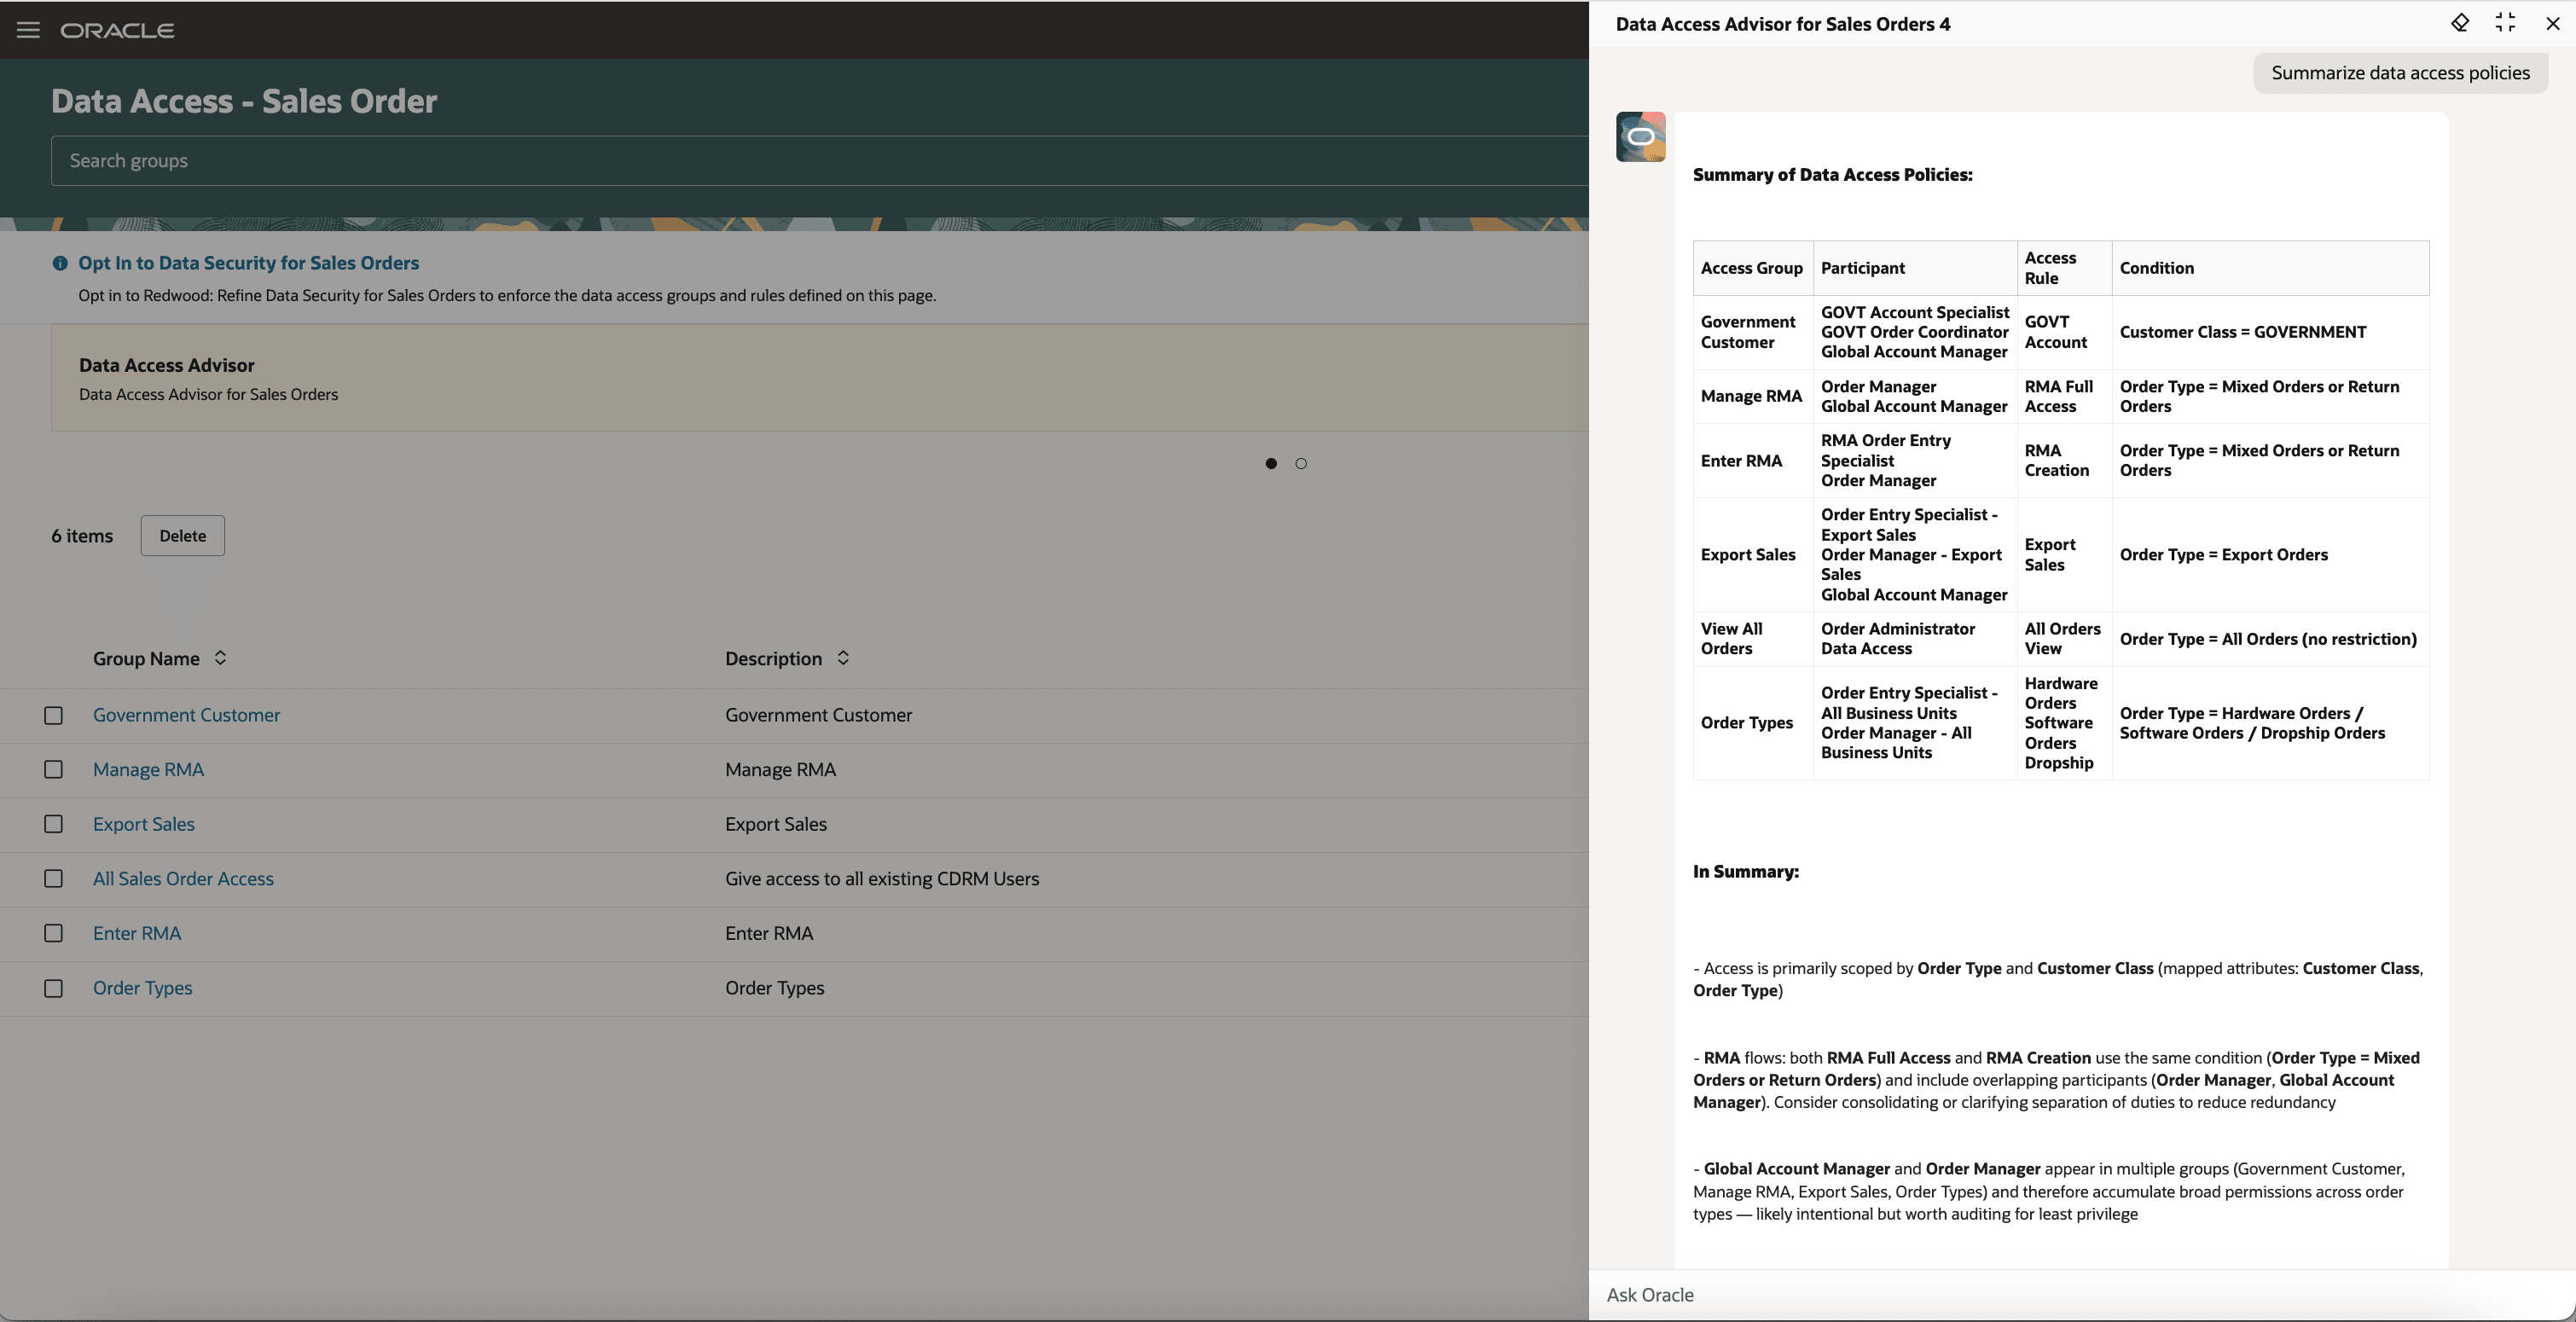Sort the Description column
Image resolution: width=2576 pixels, height=1322 pixels.
(x=842, y=658)
